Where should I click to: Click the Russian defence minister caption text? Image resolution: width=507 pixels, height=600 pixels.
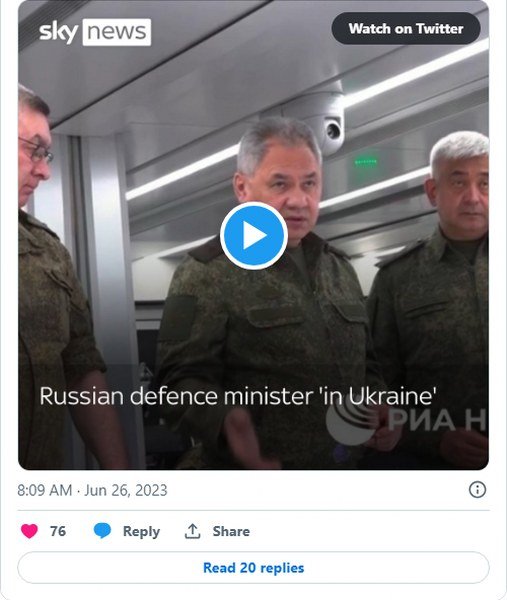[238, 396]
